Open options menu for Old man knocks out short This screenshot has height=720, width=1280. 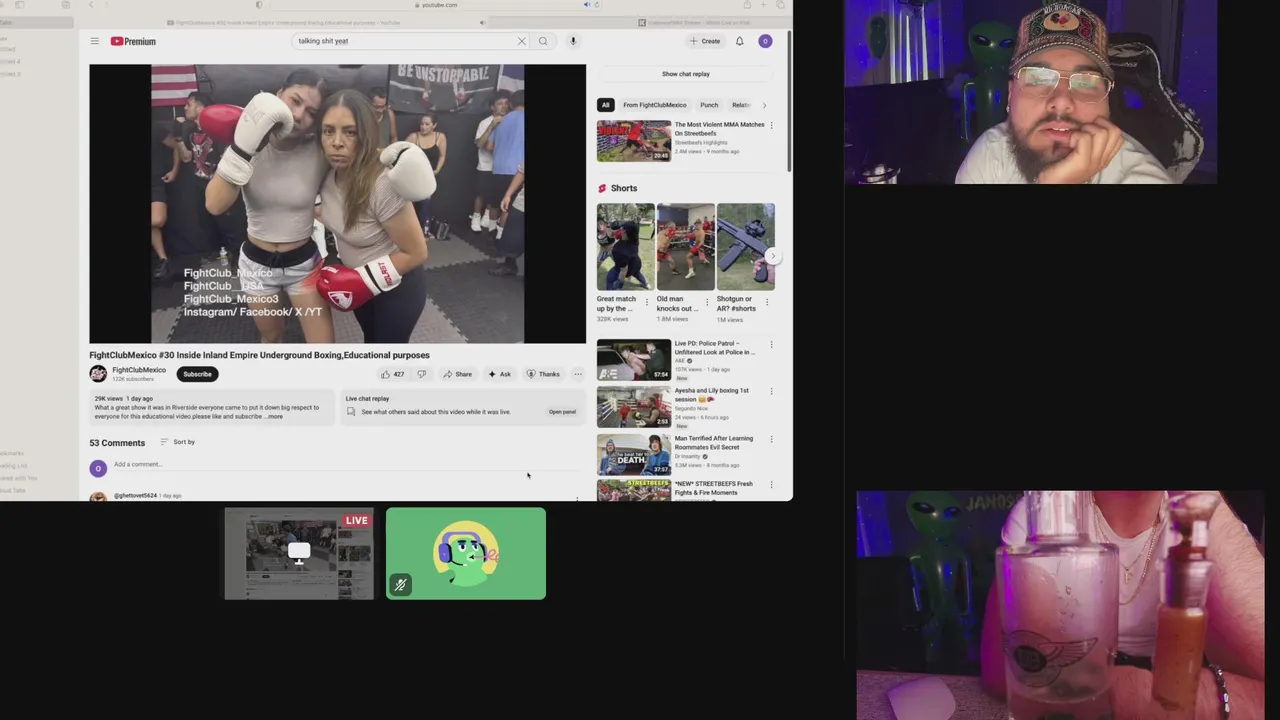click(707, 301)
